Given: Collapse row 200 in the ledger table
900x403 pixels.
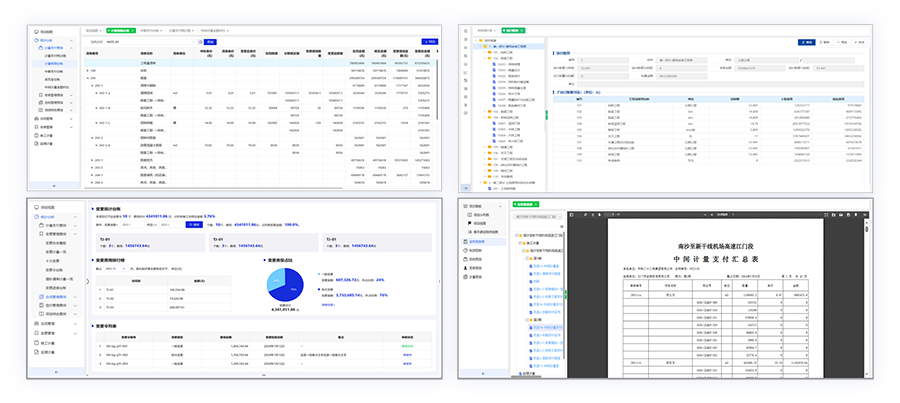Looking at the screenshot, I should point(88,78).
